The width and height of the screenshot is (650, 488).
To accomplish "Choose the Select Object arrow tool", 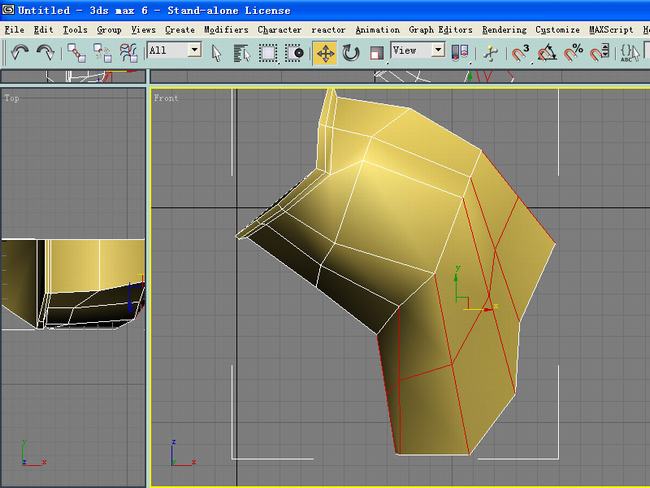I will click(x=216, y=53).
